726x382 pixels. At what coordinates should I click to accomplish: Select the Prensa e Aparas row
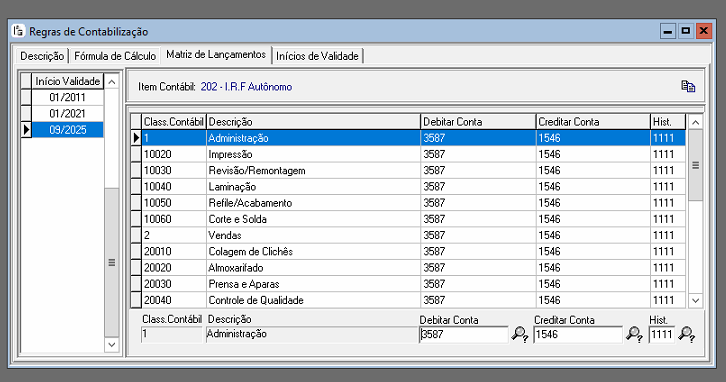(413, 284)
